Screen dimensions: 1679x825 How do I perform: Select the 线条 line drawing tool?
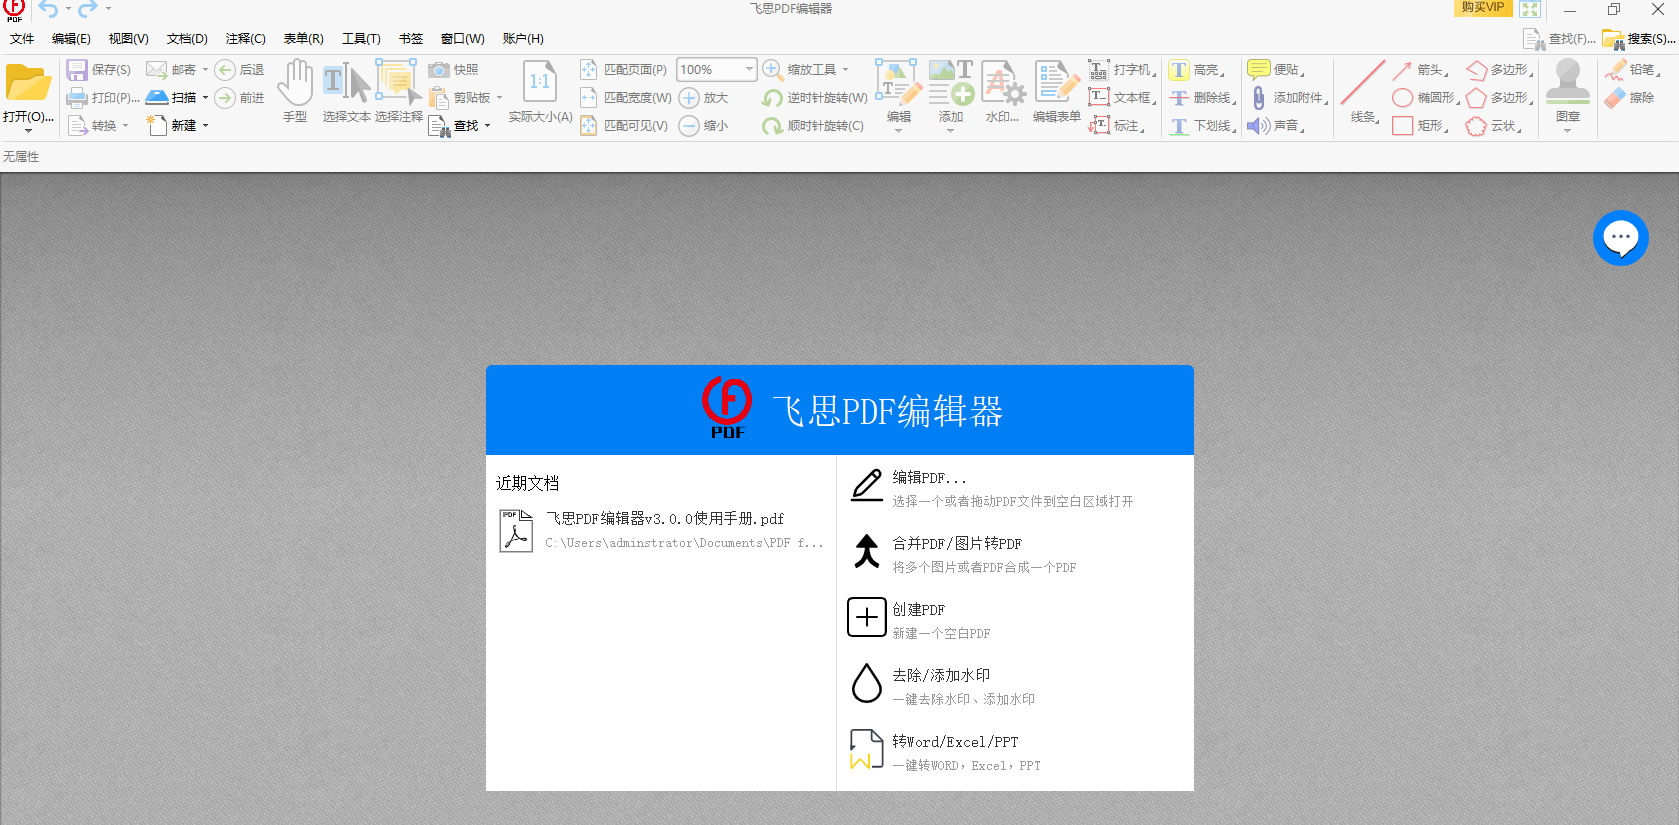(1363, 91)
